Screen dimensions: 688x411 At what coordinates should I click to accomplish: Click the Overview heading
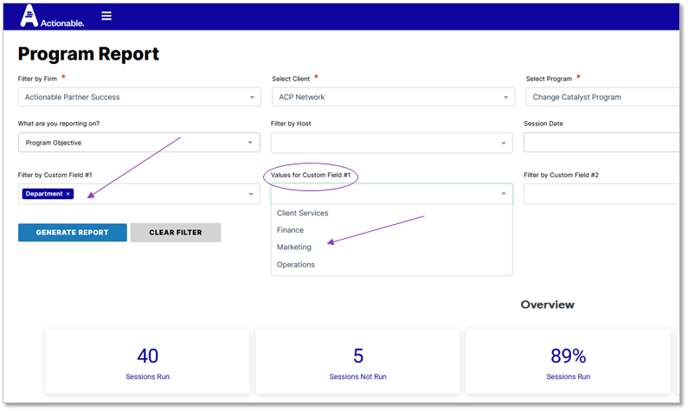pos(547,305)
